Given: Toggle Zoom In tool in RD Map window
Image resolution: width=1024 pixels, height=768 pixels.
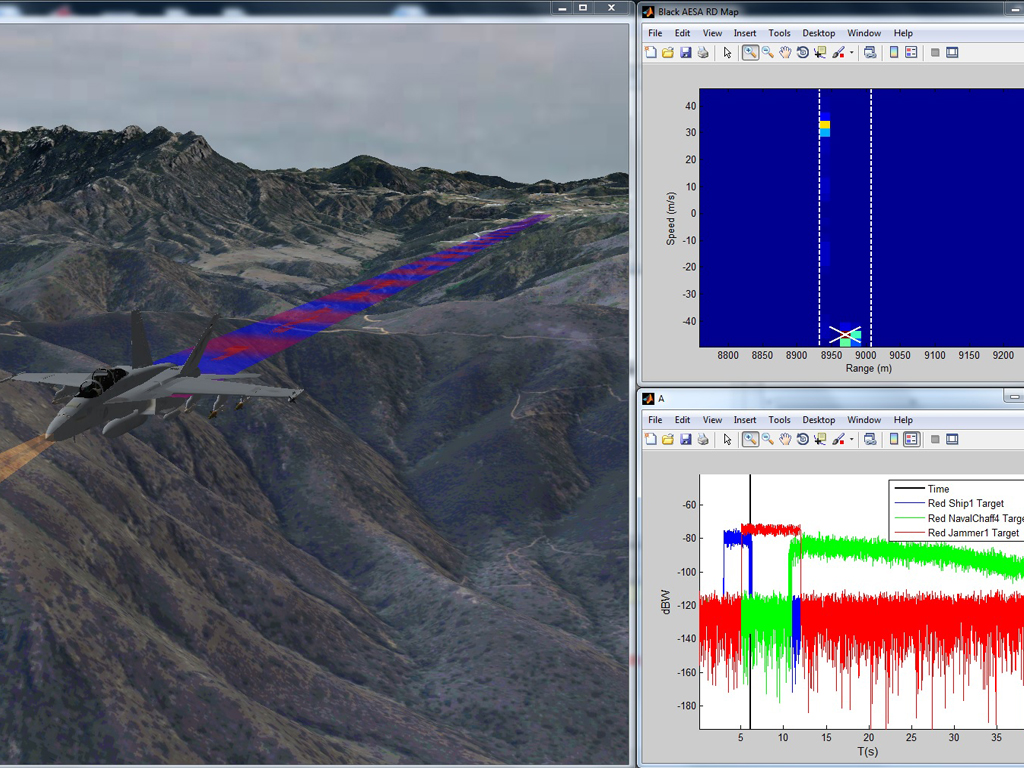Looking at the screenshot, I should click(x=750, y=53).
